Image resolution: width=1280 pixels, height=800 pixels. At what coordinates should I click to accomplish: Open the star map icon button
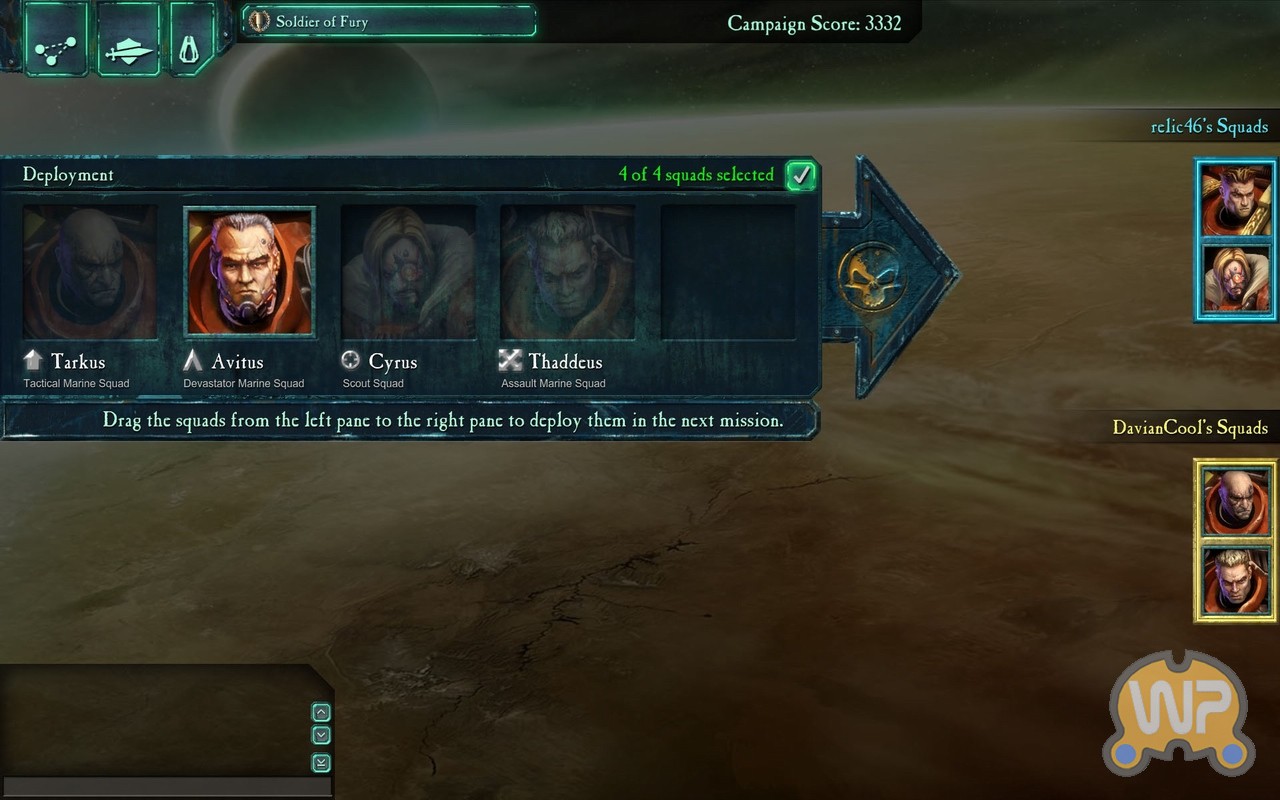(x=55, y=38)
